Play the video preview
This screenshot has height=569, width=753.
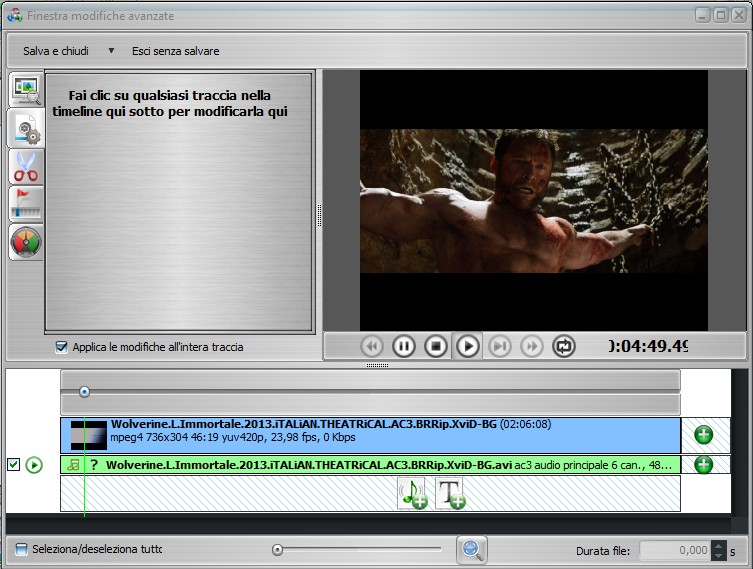[x=468, y=346]
